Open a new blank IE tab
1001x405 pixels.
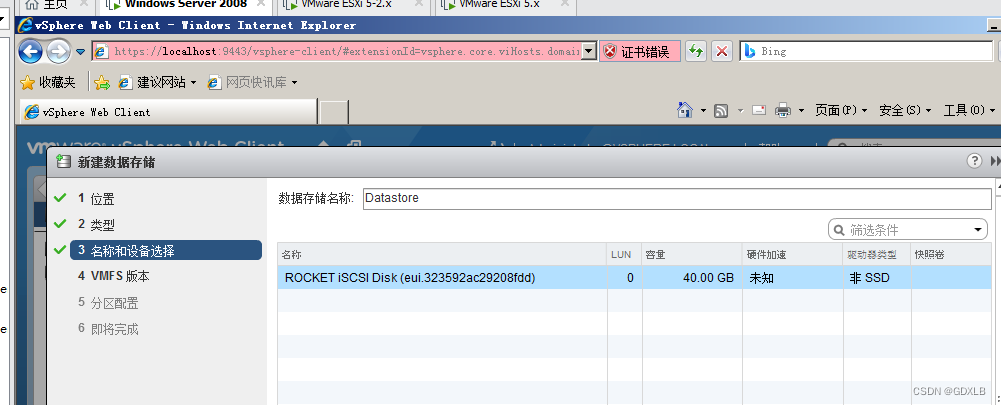click(333, 112)
